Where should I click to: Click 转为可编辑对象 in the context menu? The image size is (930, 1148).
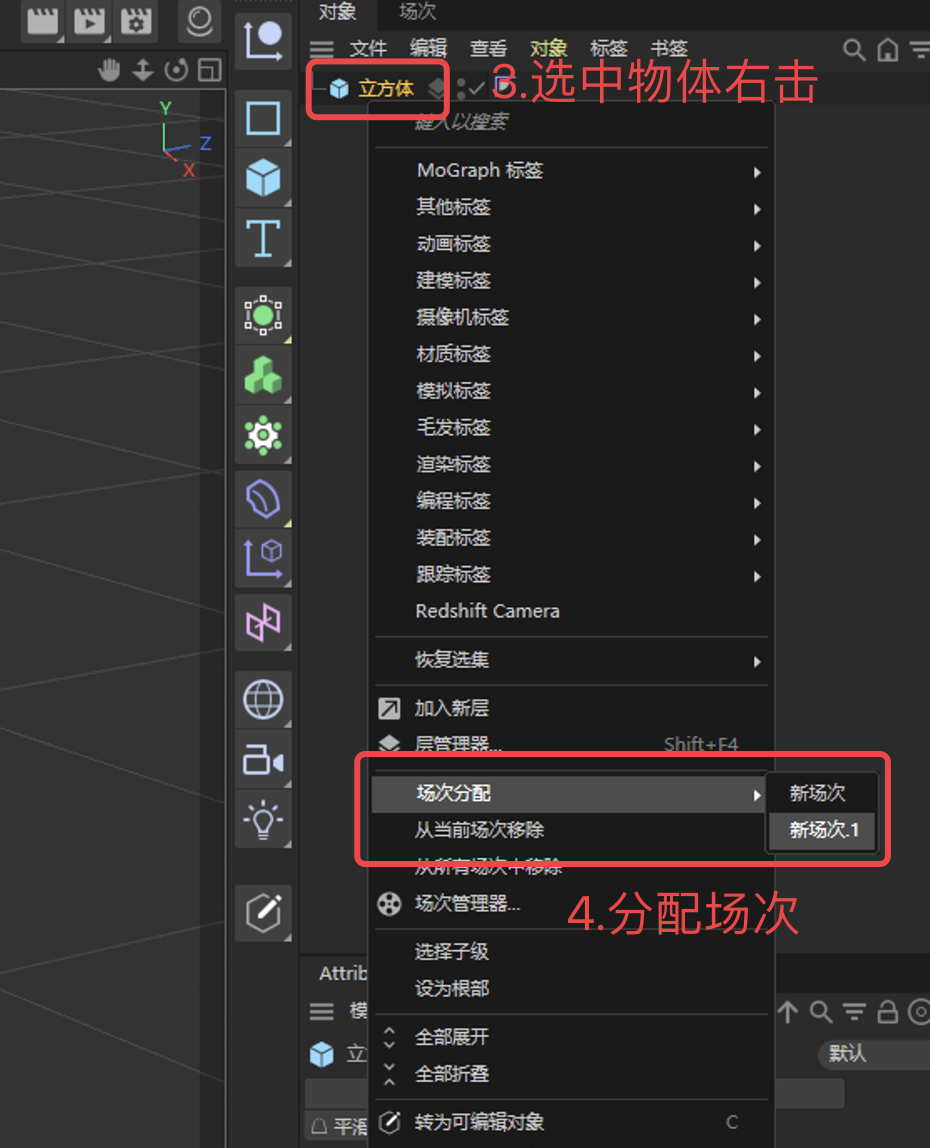[x=479, y=1122]
